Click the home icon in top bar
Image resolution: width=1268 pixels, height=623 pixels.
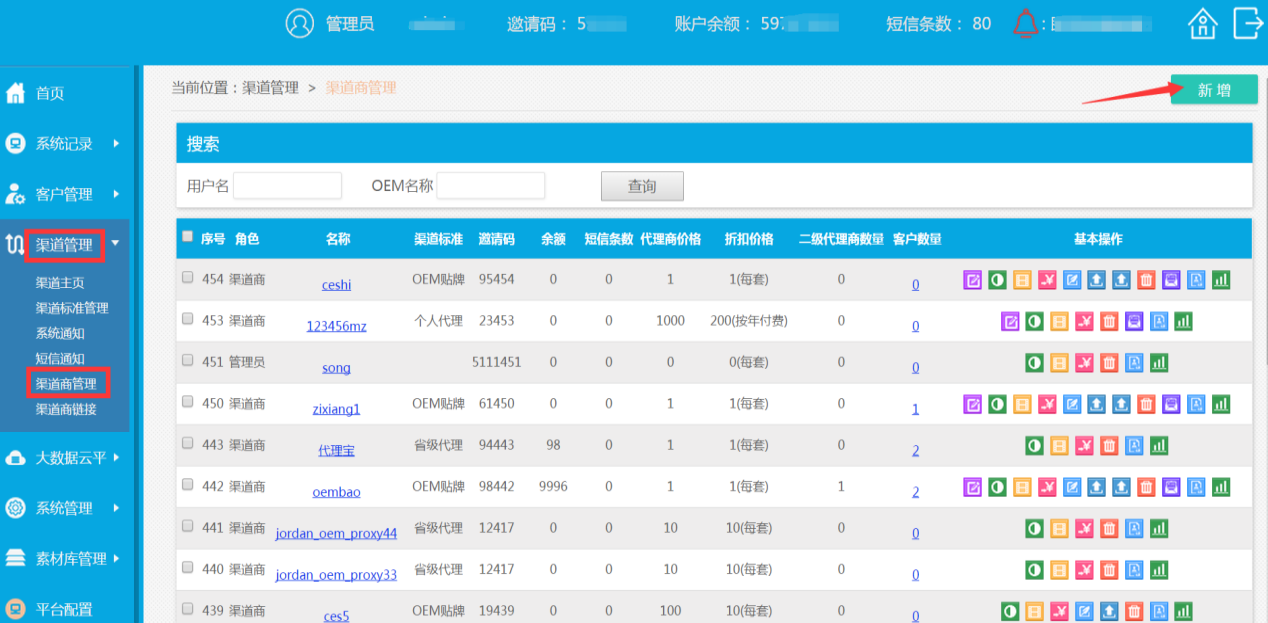click(x=1202, y=23)
